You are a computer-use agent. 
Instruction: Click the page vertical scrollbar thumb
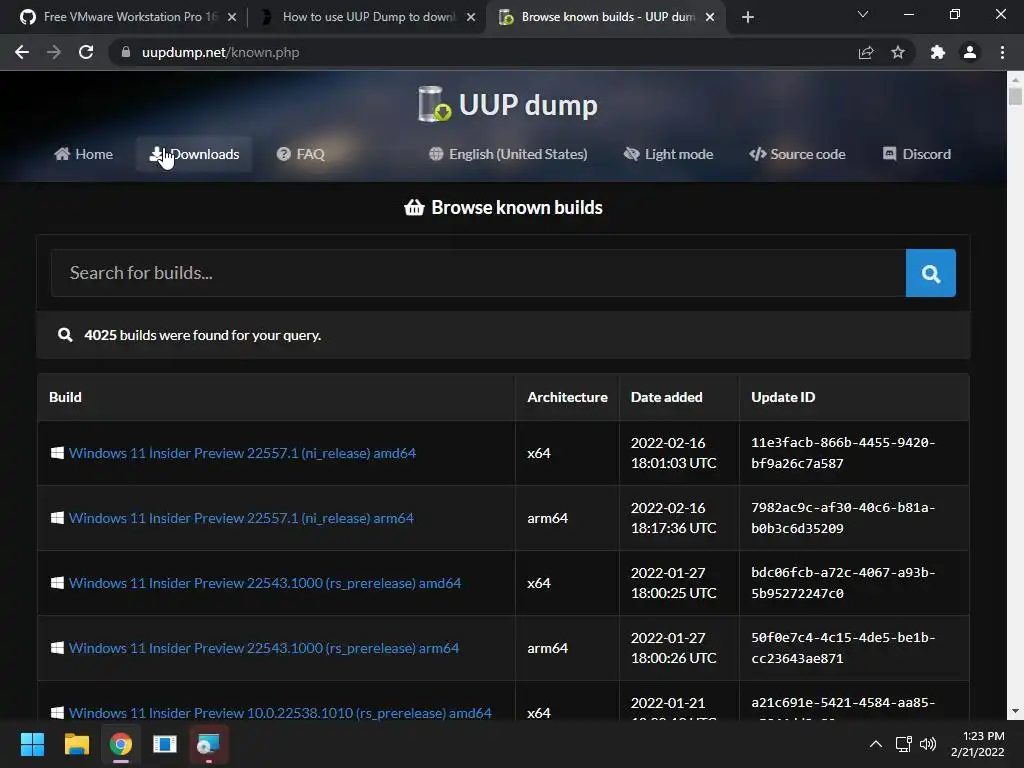(1014, 95)
